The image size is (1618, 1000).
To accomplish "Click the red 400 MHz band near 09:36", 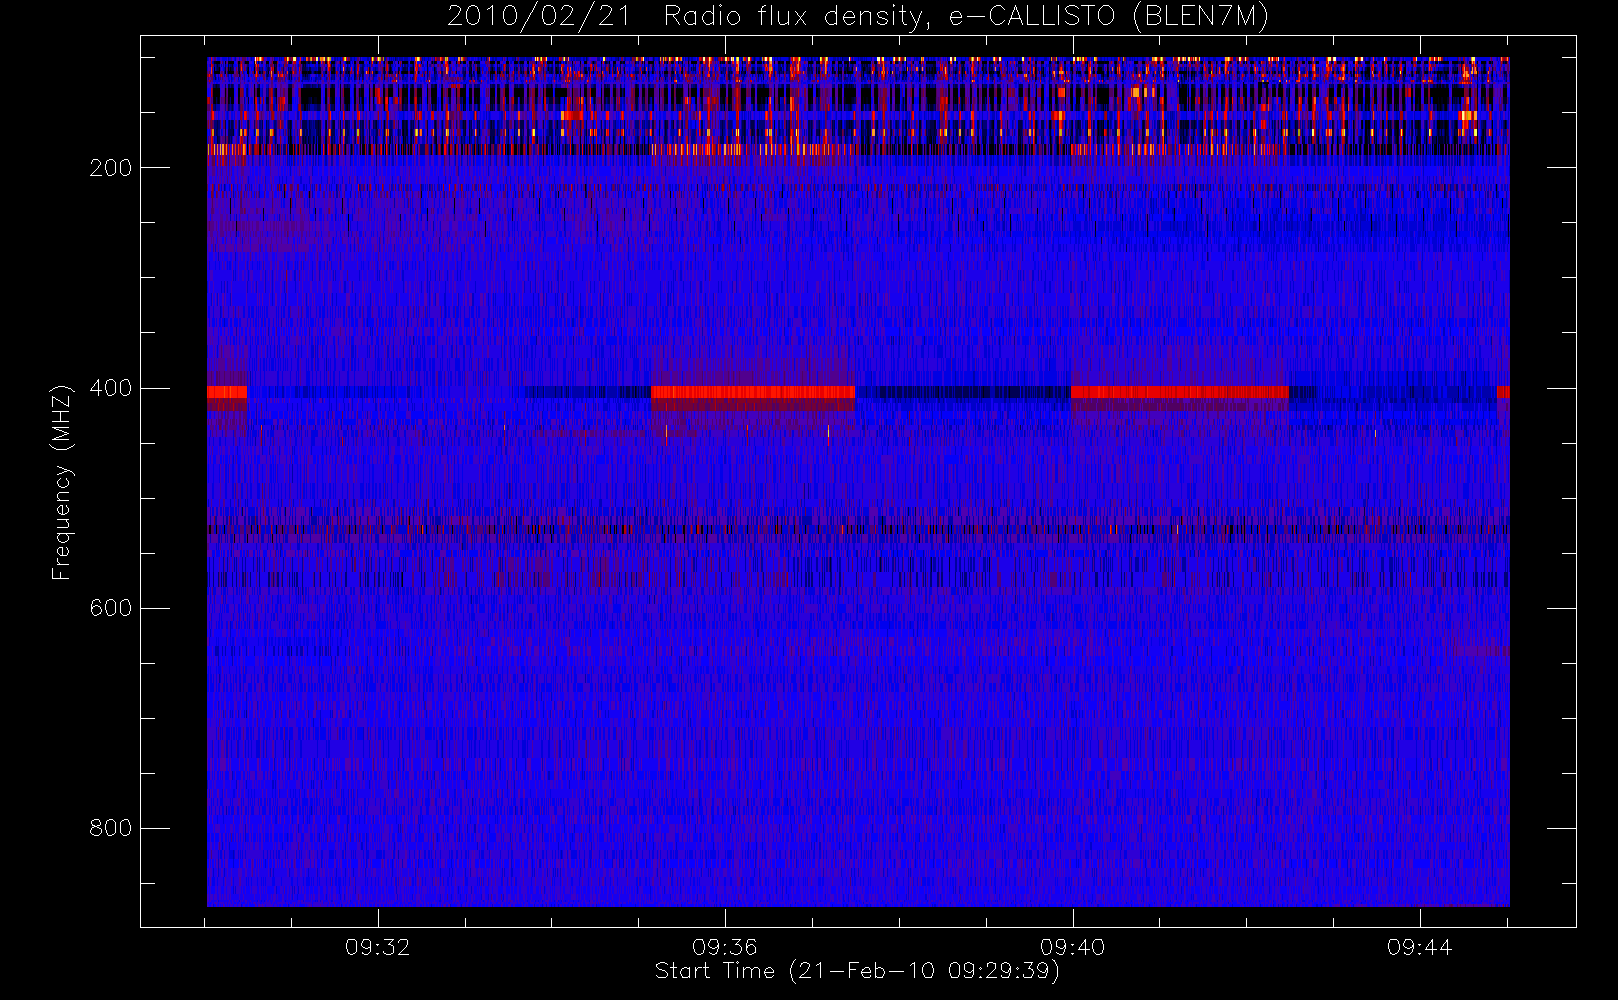I will point(753,392).
